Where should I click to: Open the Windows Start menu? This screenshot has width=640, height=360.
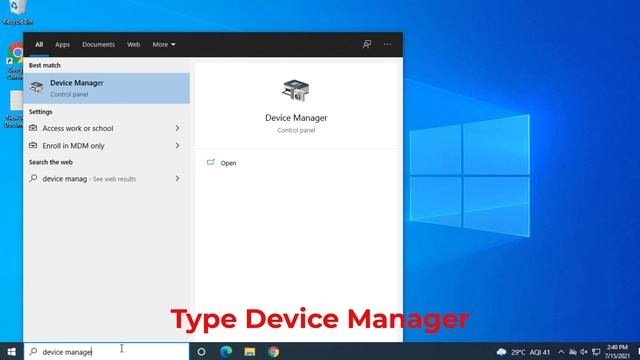[11, 351]
